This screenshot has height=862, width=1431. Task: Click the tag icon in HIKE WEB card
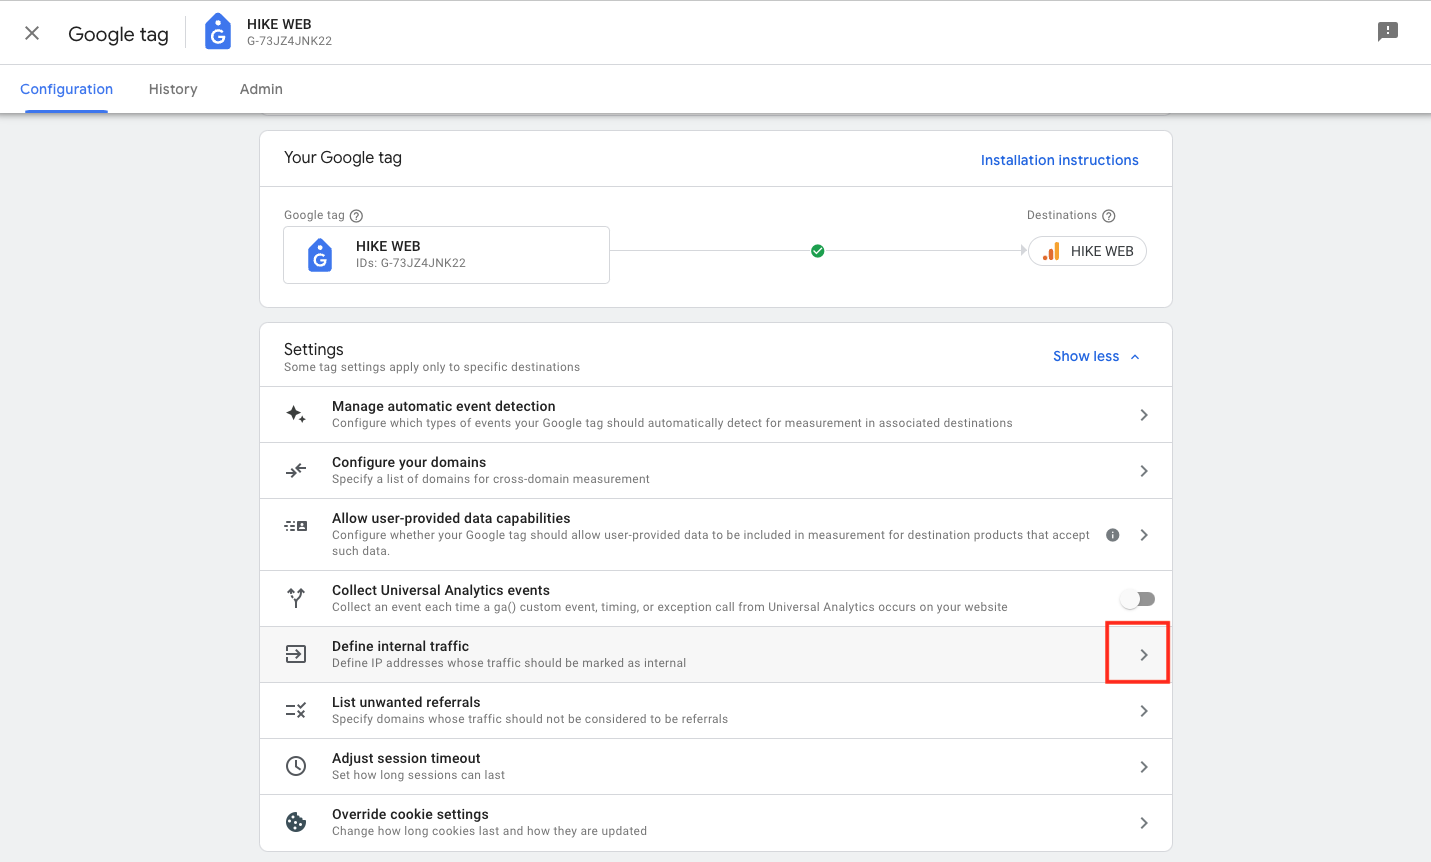[x=320, y=255]
